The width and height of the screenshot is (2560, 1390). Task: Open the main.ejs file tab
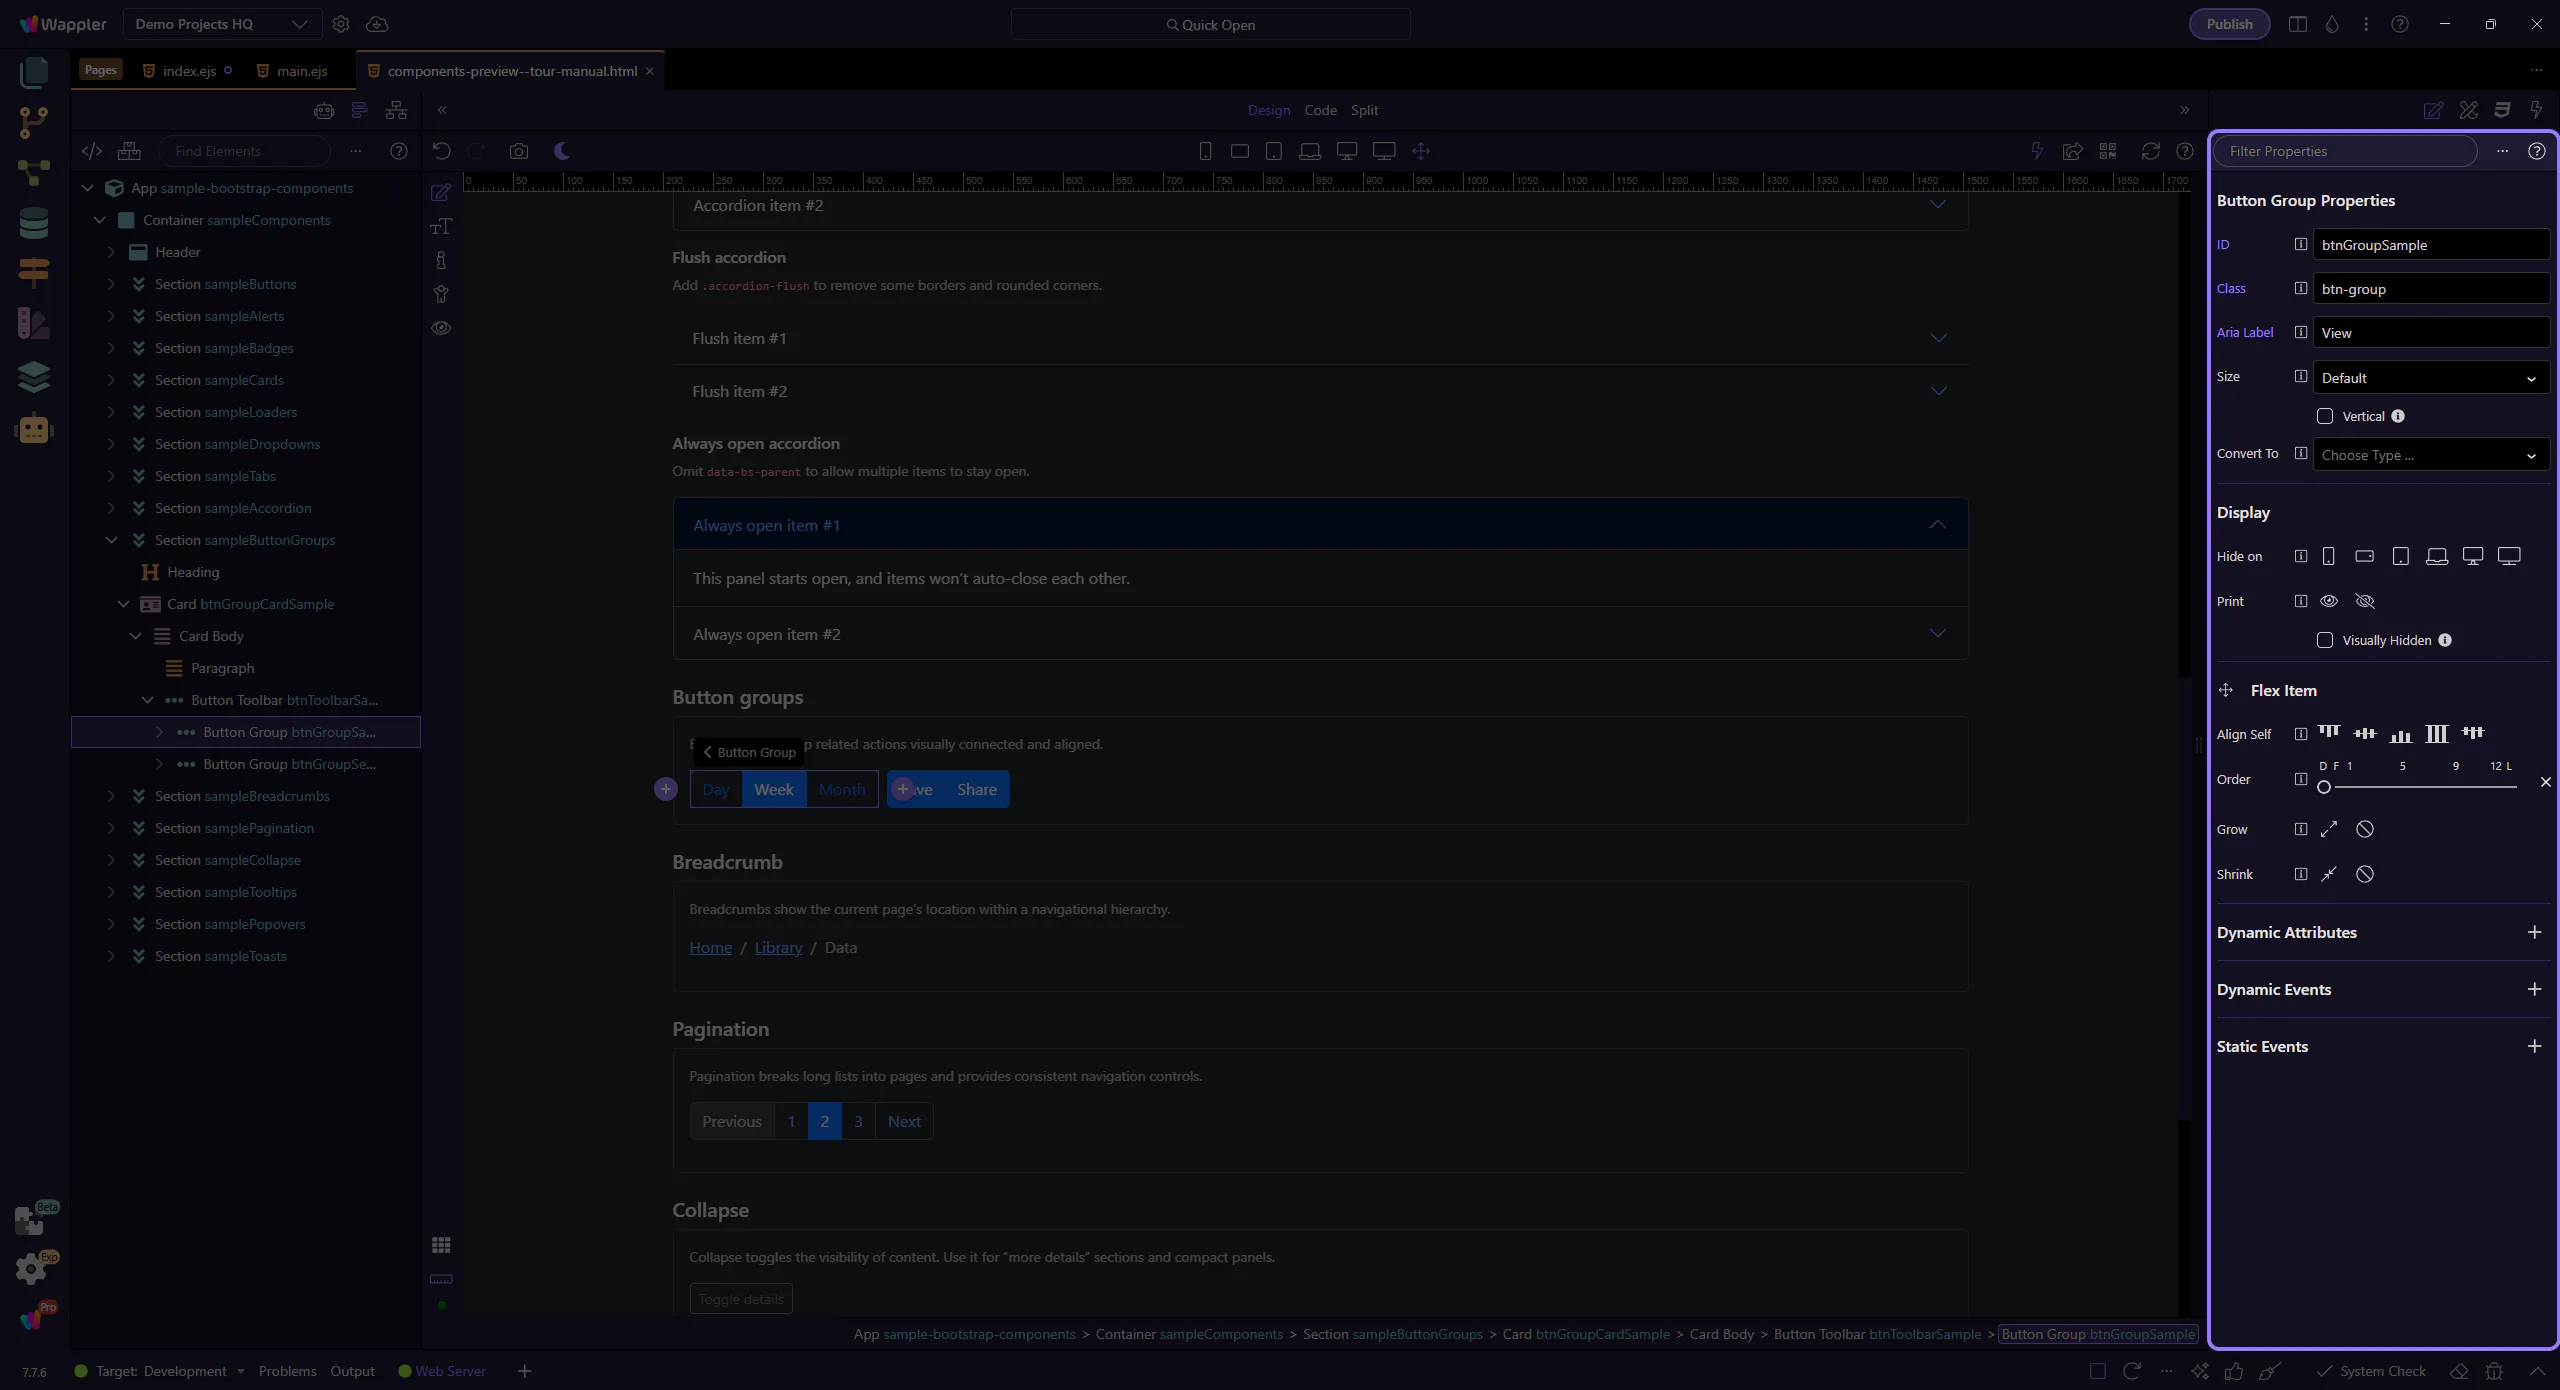(301, 71)
